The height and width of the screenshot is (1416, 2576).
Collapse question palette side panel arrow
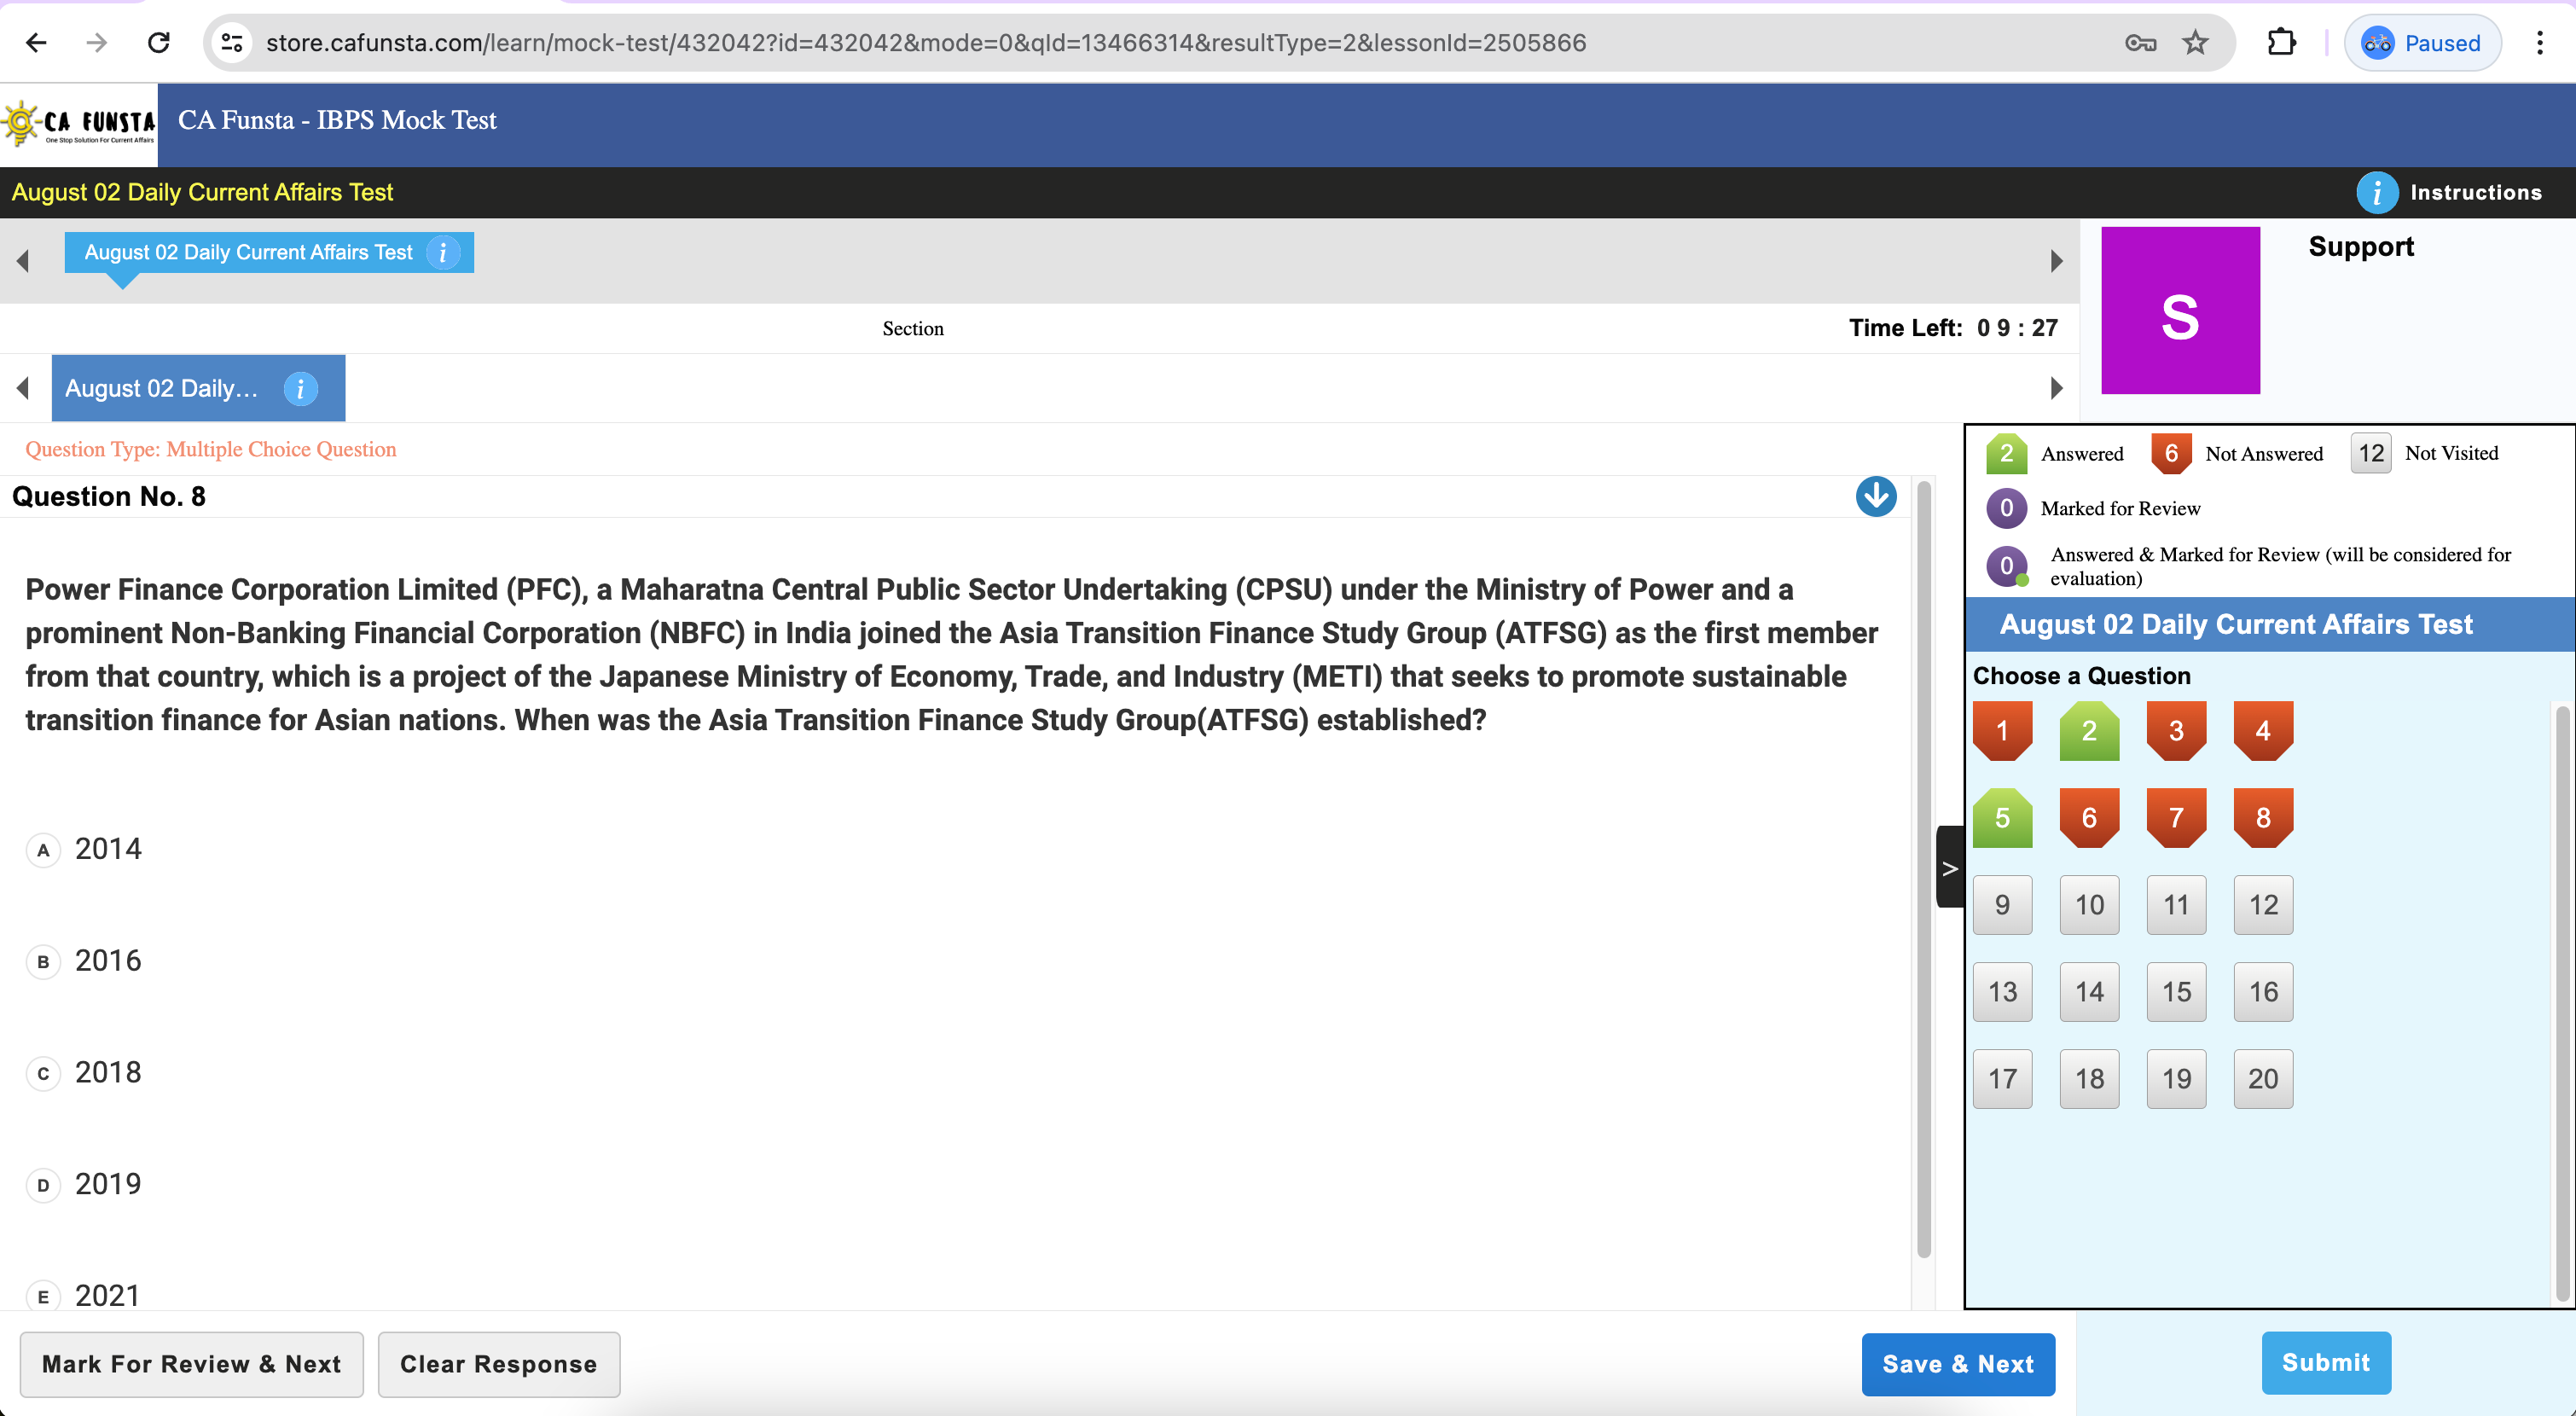click(1949, 868)
